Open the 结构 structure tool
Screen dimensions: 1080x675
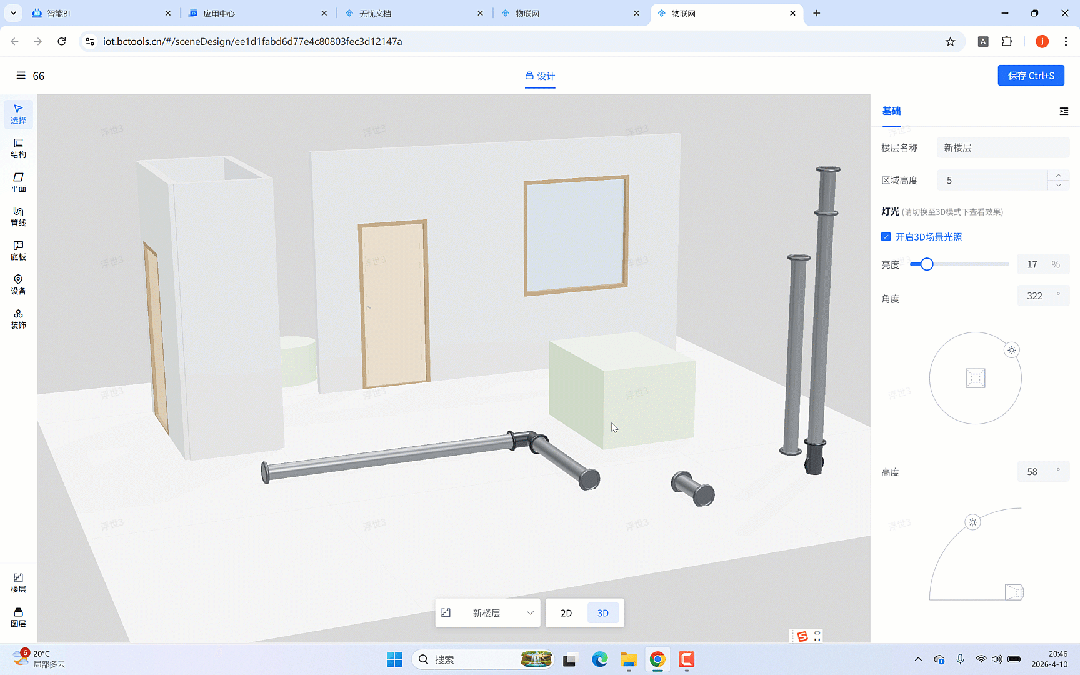click(x=18, y=148)
